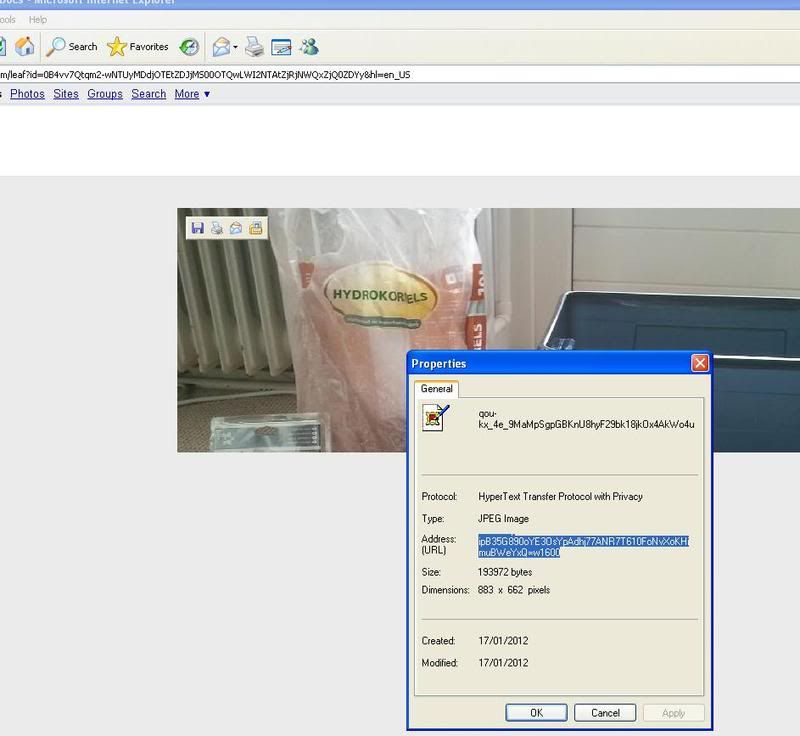The height and width of the screenshot is (736, 800).
Task: Open the Search magnifier in the toolbar
Action: pyautogui.click(x=72, y=46)
